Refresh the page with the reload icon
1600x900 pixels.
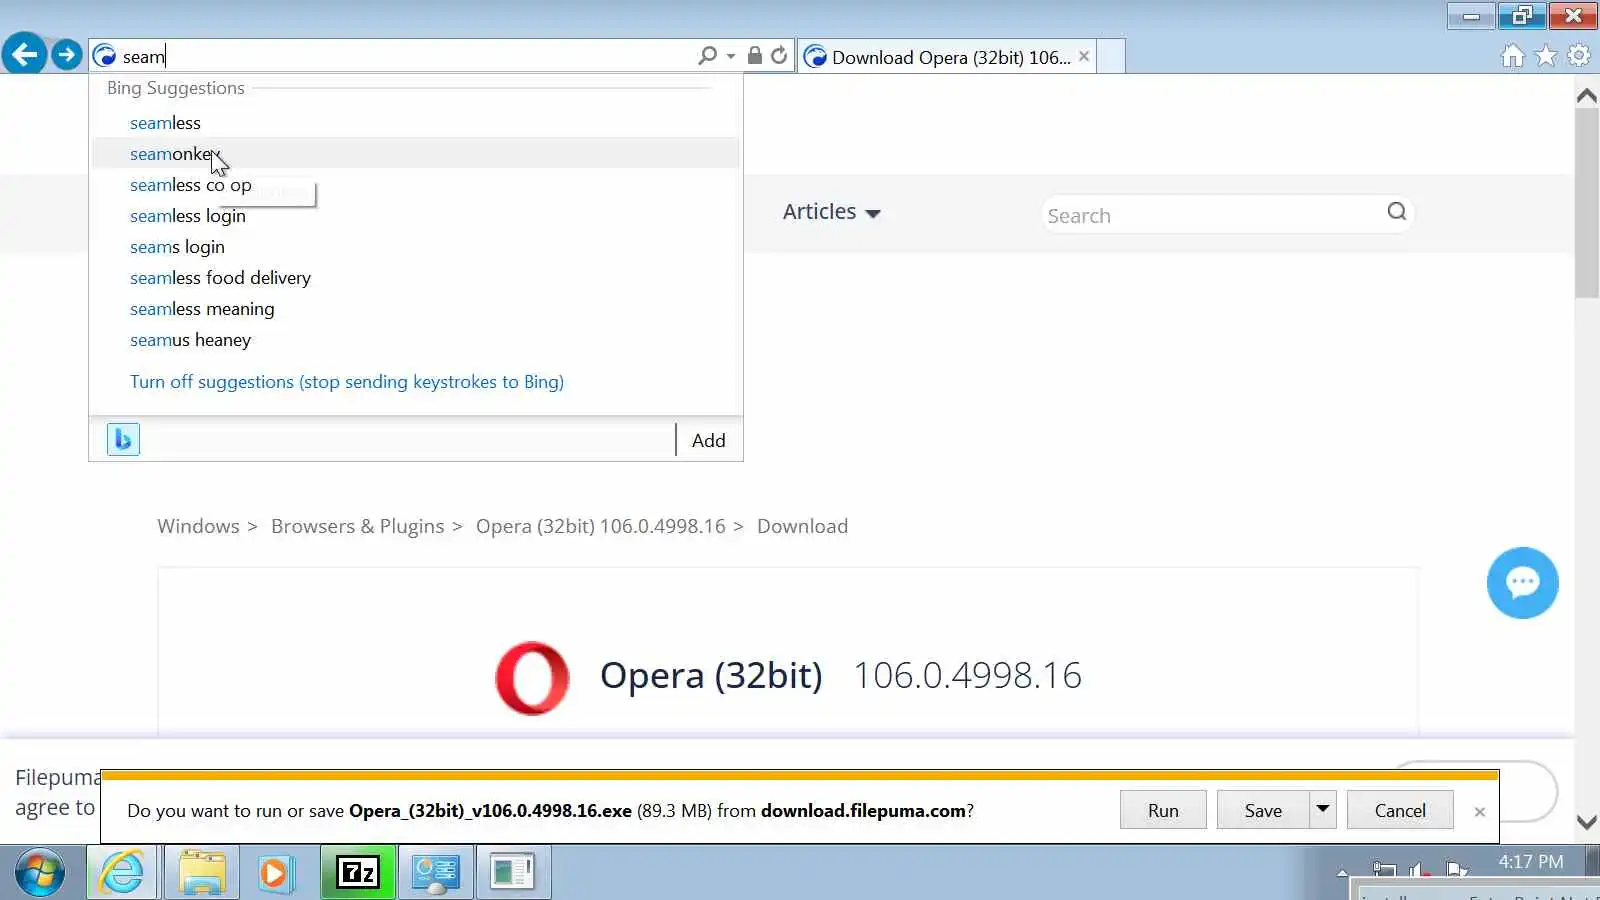click(x=779, y=56)
